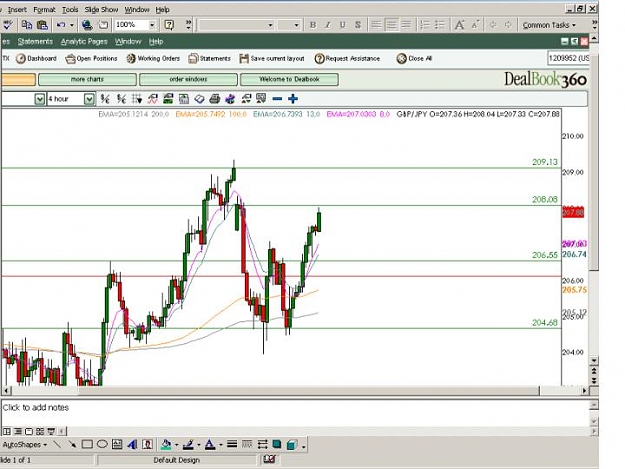
Task: Click the print chart icon
Action: click(x=214, y=99)
